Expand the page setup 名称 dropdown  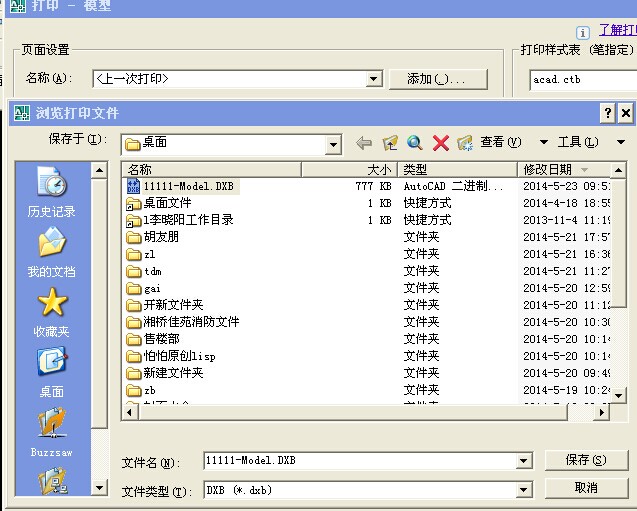click(x=374, y=79)
